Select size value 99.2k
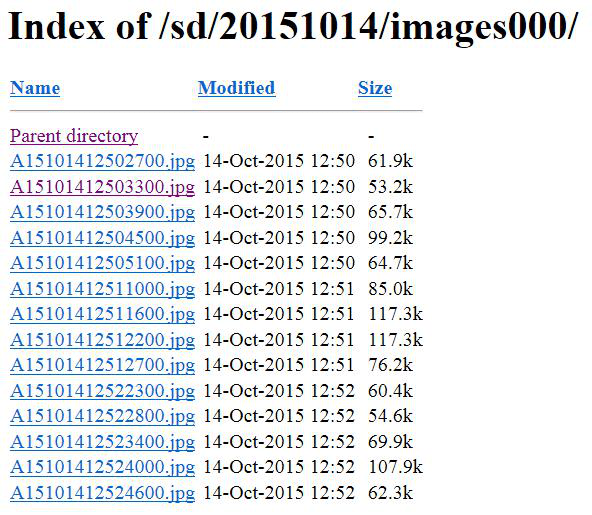 390,238
